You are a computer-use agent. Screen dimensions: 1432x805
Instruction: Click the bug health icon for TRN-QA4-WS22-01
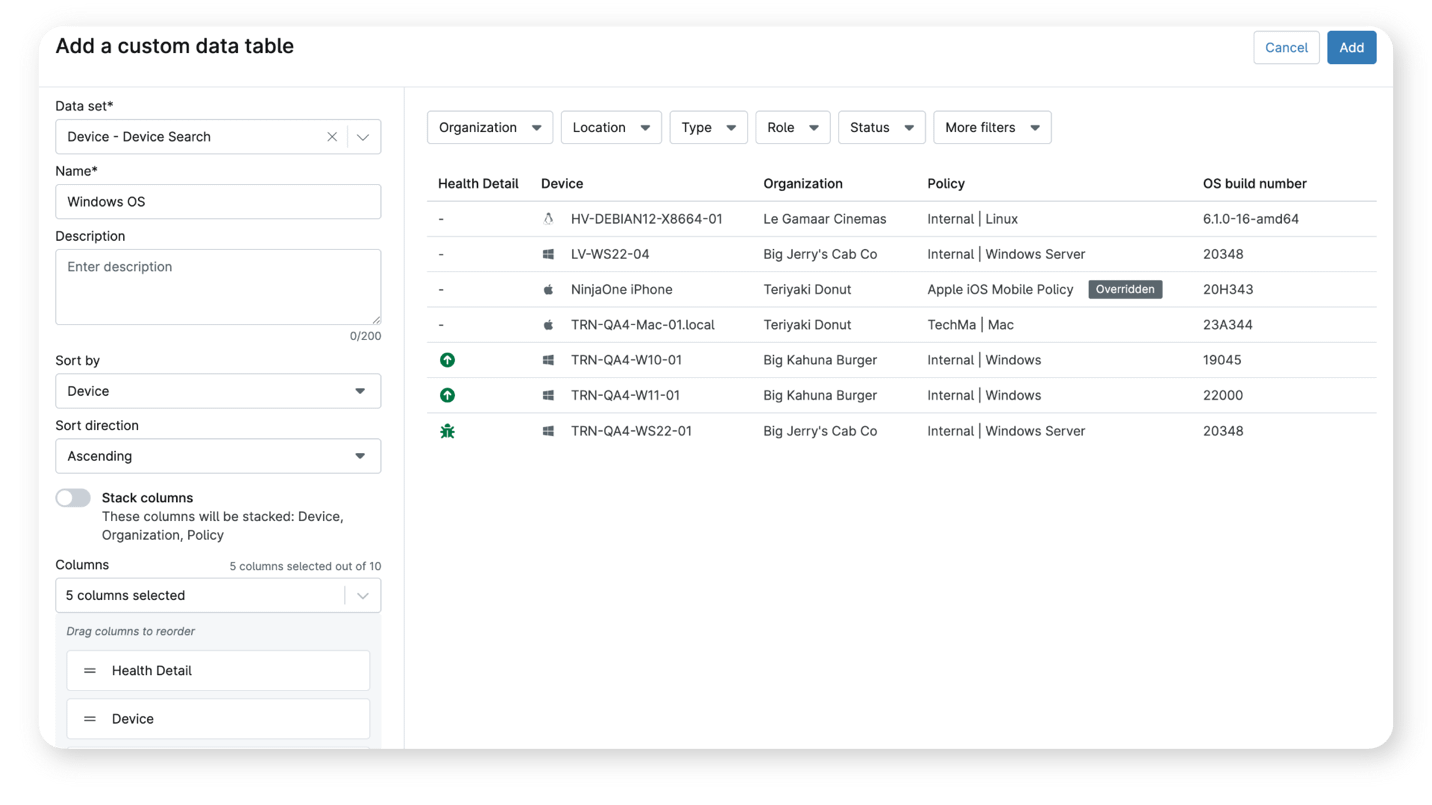point(447,430)
